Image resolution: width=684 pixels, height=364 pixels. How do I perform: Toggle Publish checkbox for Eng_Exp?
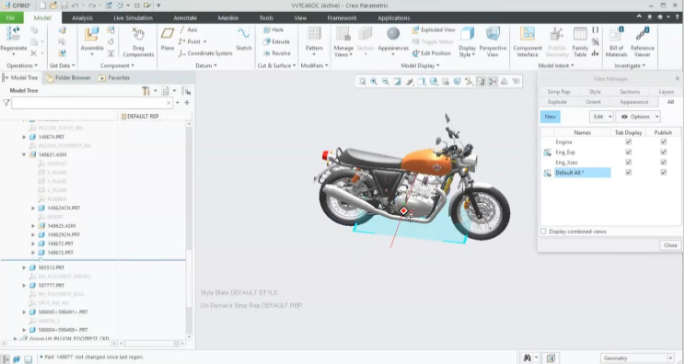coord(663,152)
